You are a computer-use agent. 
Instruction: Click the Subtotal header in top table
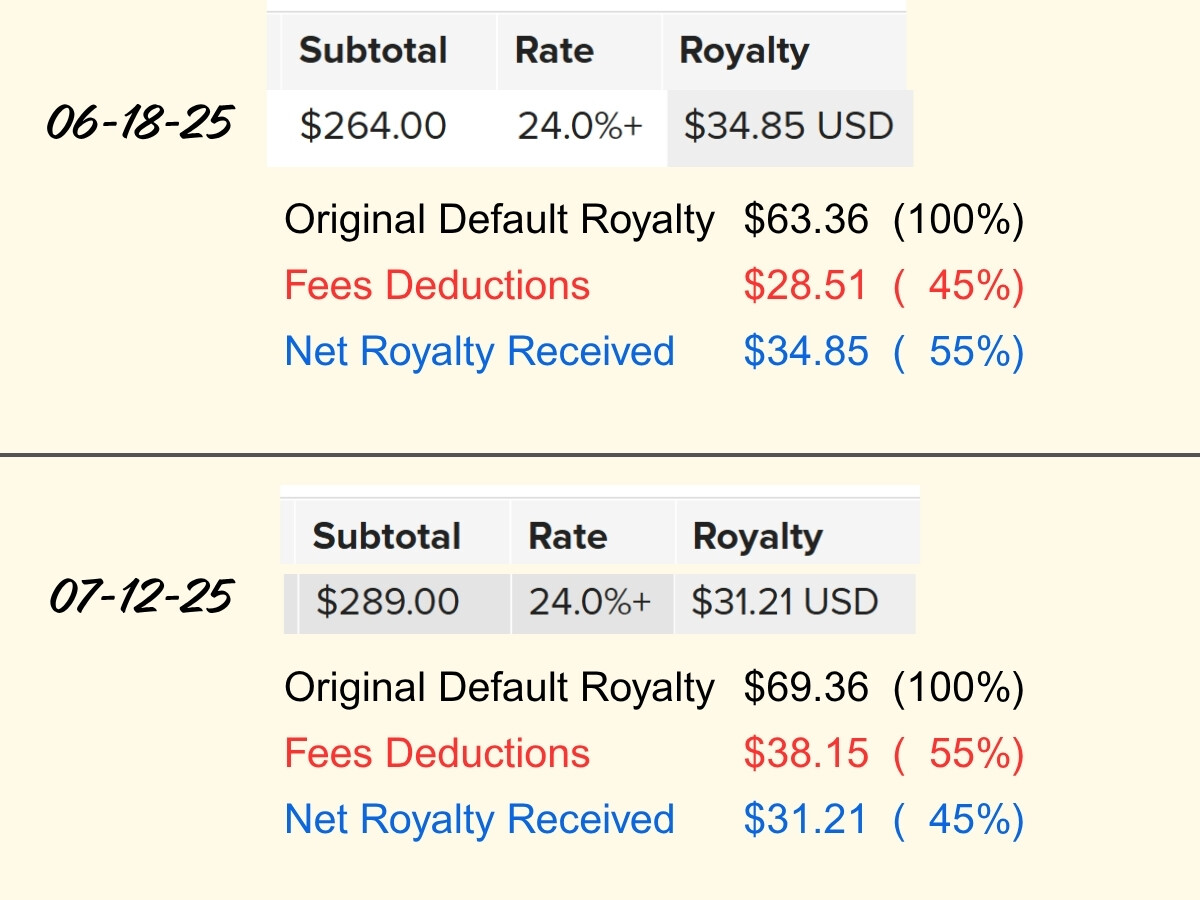(x=373, y=51)
